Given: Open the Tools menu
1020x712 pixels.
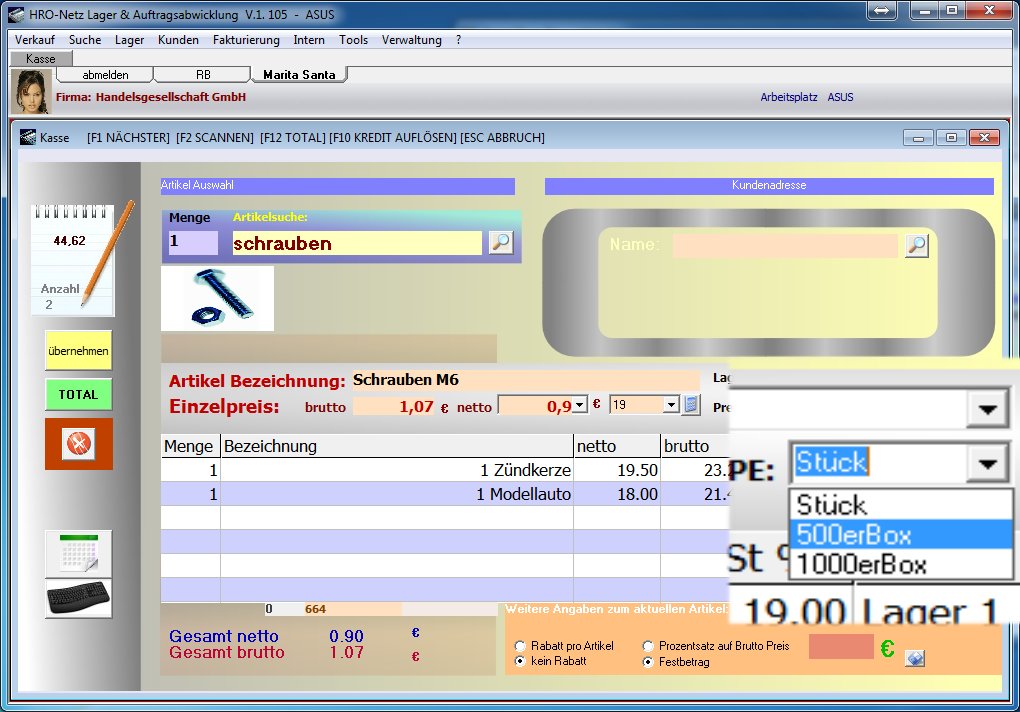Looking at the screenshot, I should click(x=353, y=40).
